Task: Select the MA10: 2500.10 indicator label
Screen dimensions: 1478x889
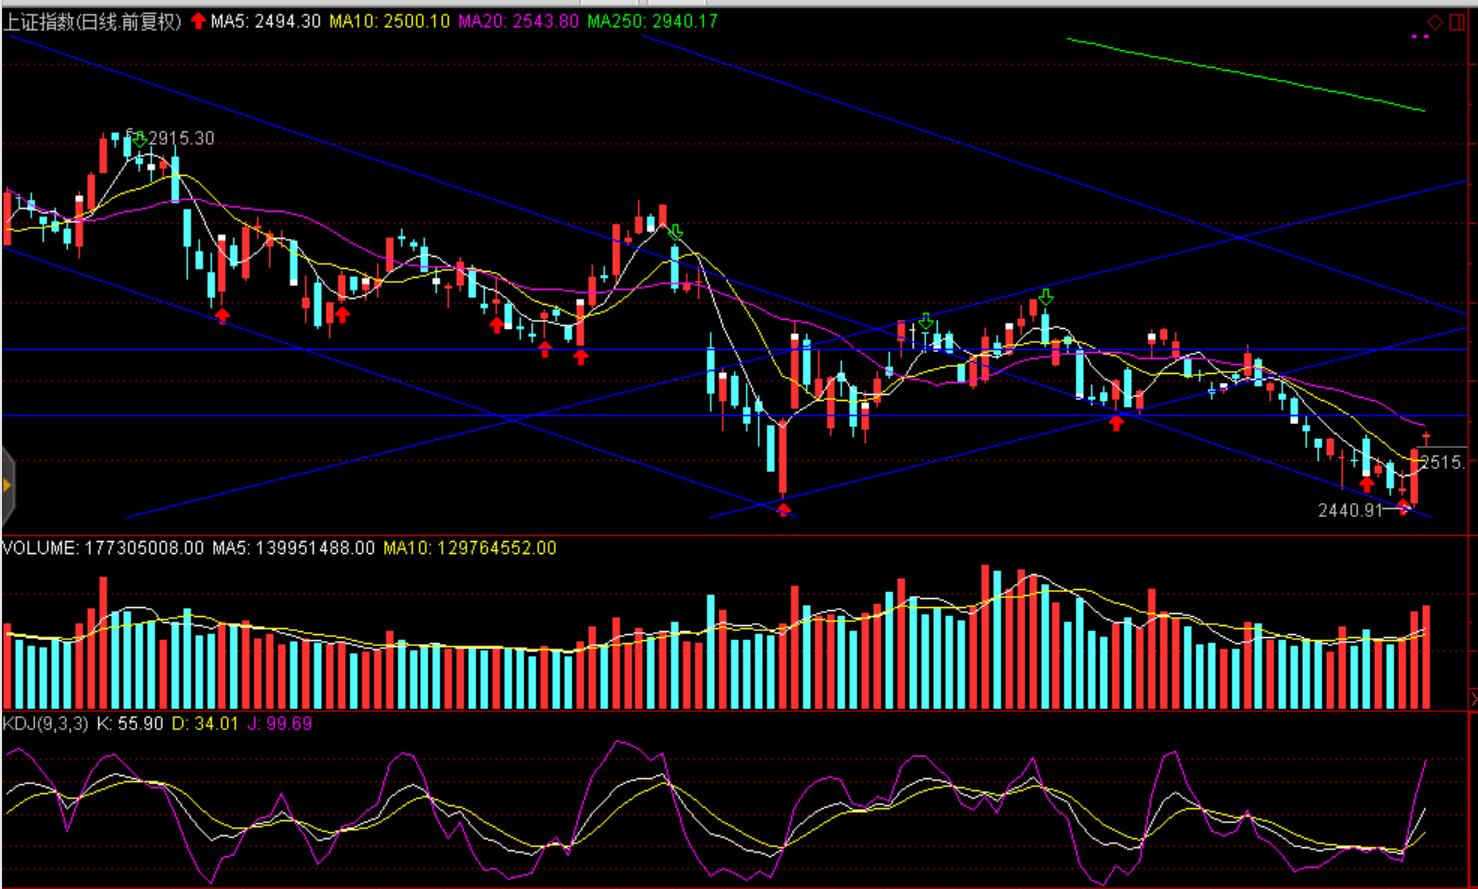Action: point(389,21)
